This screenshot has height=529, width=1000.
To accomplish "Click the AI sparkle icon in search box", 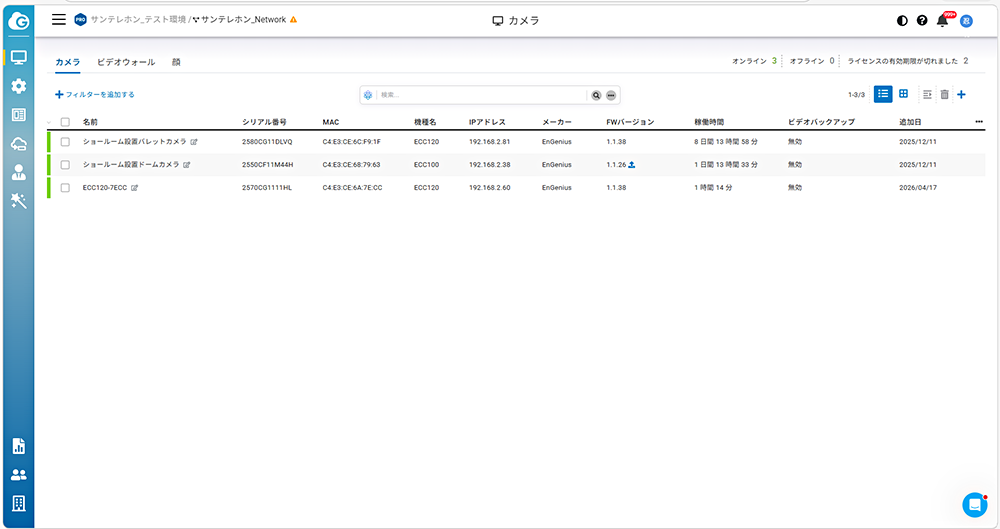I will pos(368,95).
